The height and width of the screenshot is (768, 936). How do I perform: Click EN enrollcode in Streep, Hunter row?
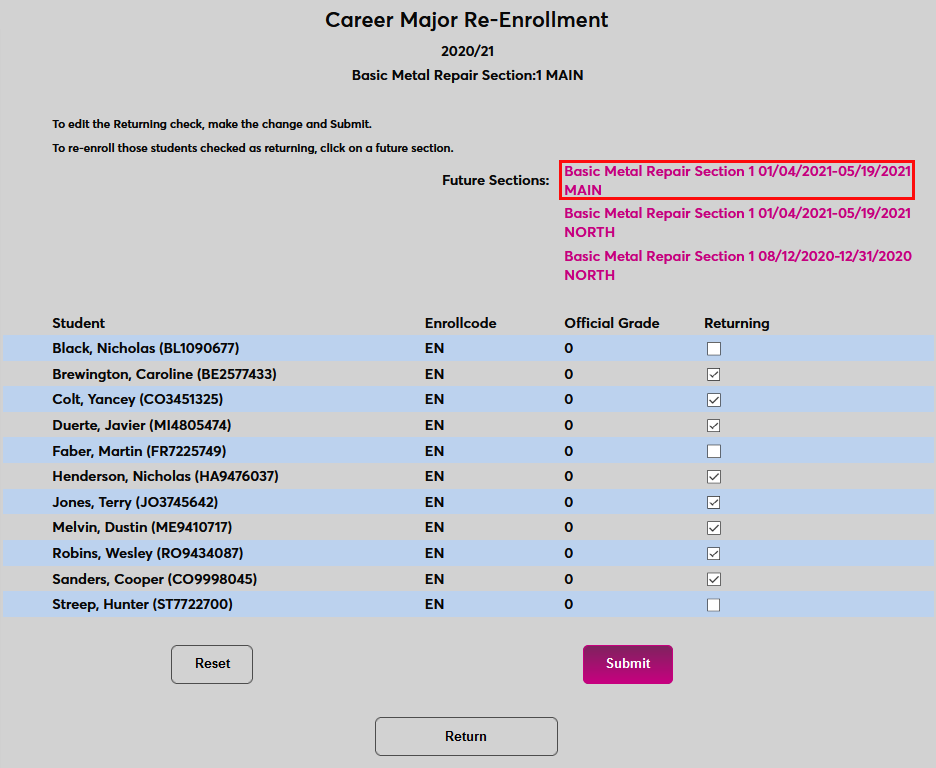435,604
